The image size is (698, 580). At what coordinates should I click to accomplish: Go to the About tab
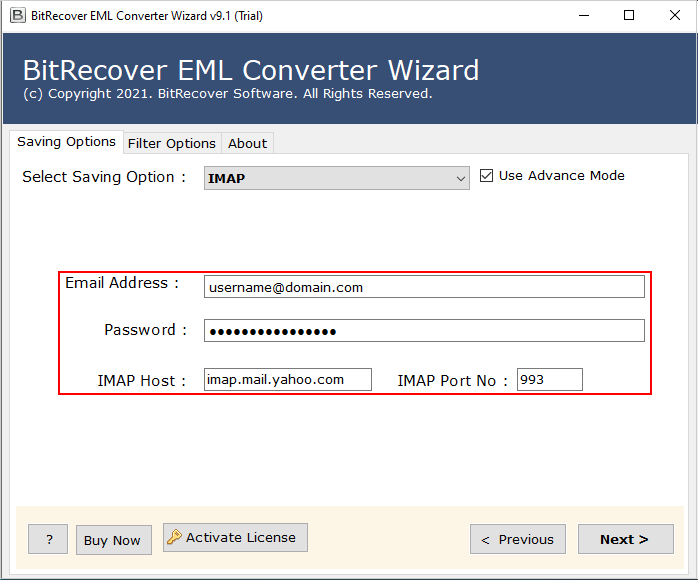(247, 143)
